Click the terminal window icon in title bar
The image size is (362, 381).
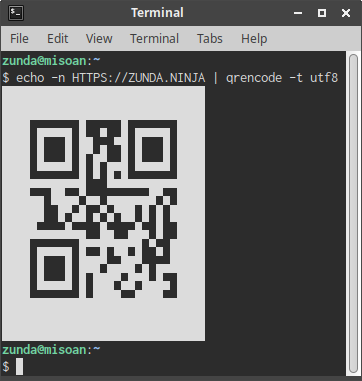(16, 13)
